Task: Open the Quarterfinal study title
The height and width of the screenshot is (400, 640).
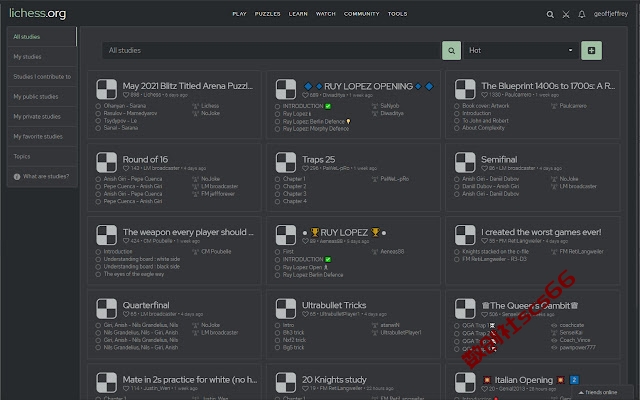Action: [146, 305]
